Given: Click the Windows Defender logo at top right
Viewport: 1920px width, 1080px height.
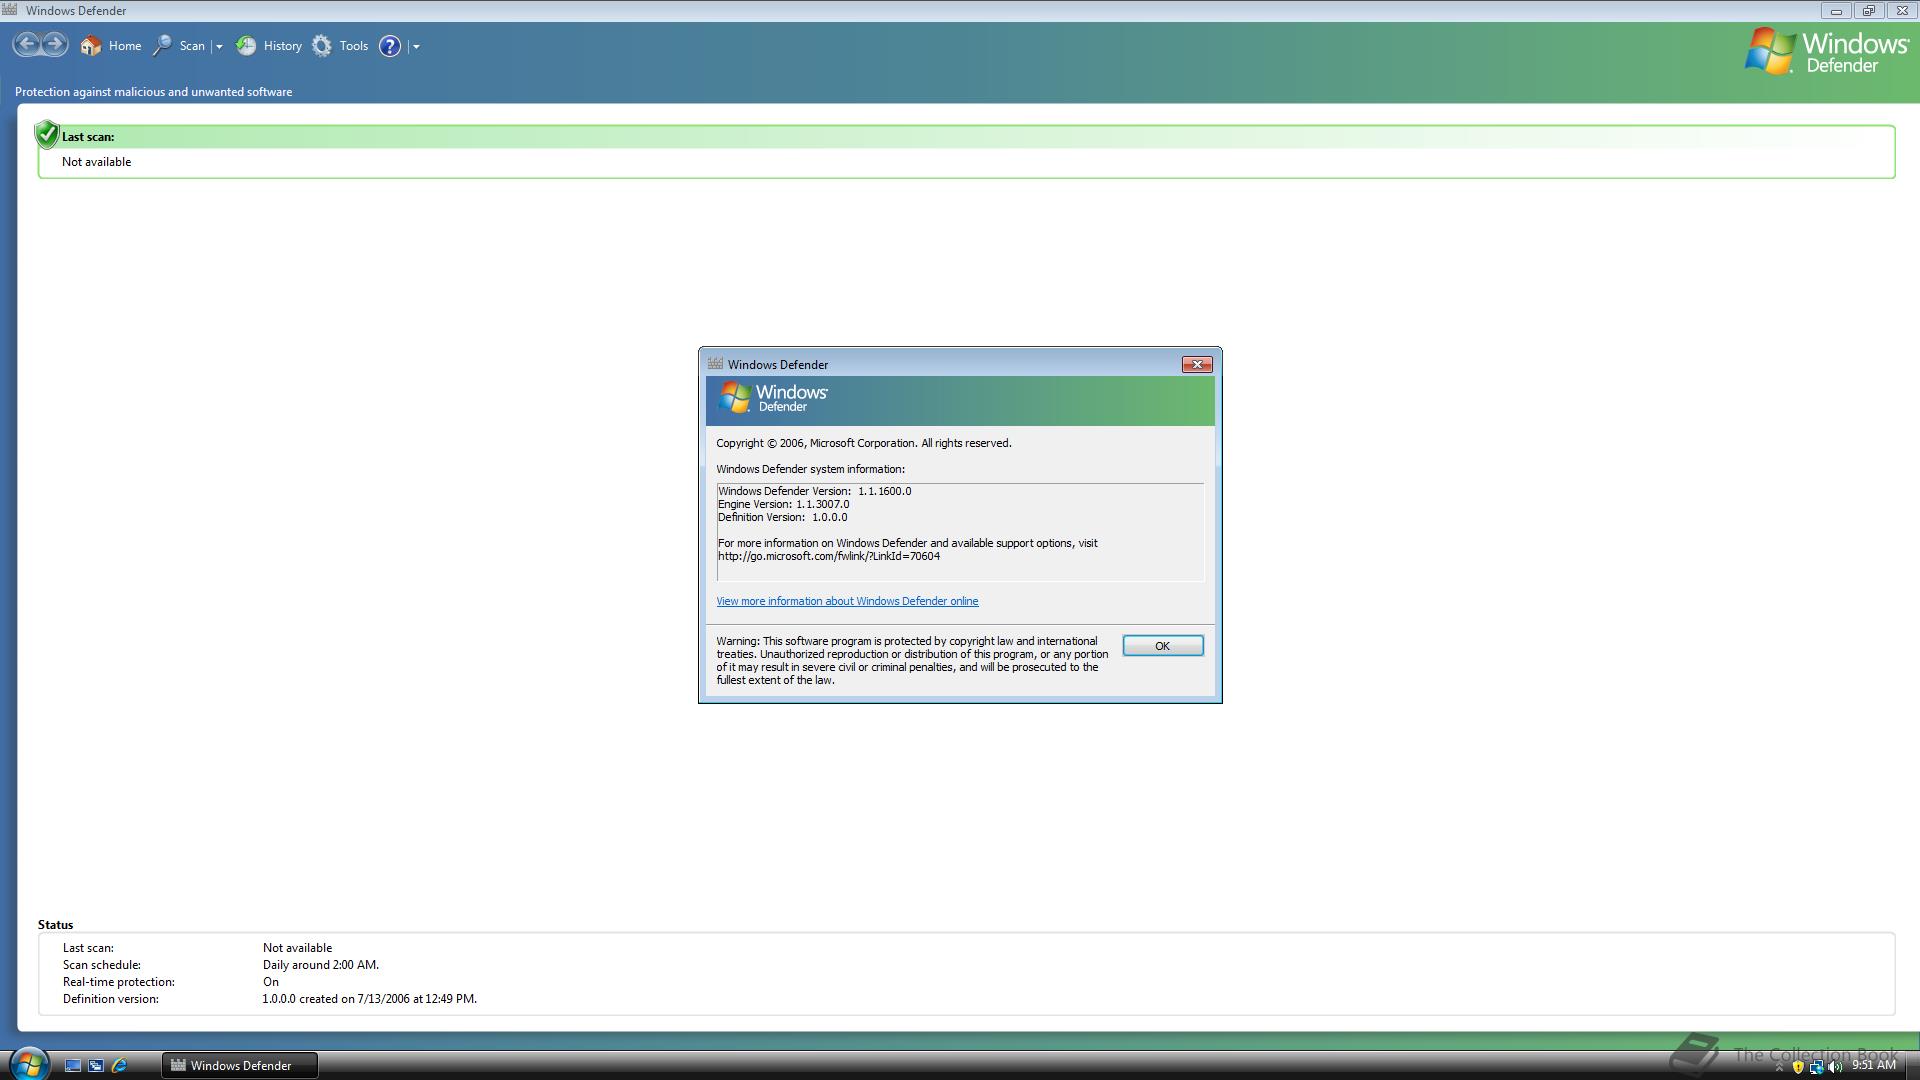Looking at the screenshot, I should [1827, 52].
